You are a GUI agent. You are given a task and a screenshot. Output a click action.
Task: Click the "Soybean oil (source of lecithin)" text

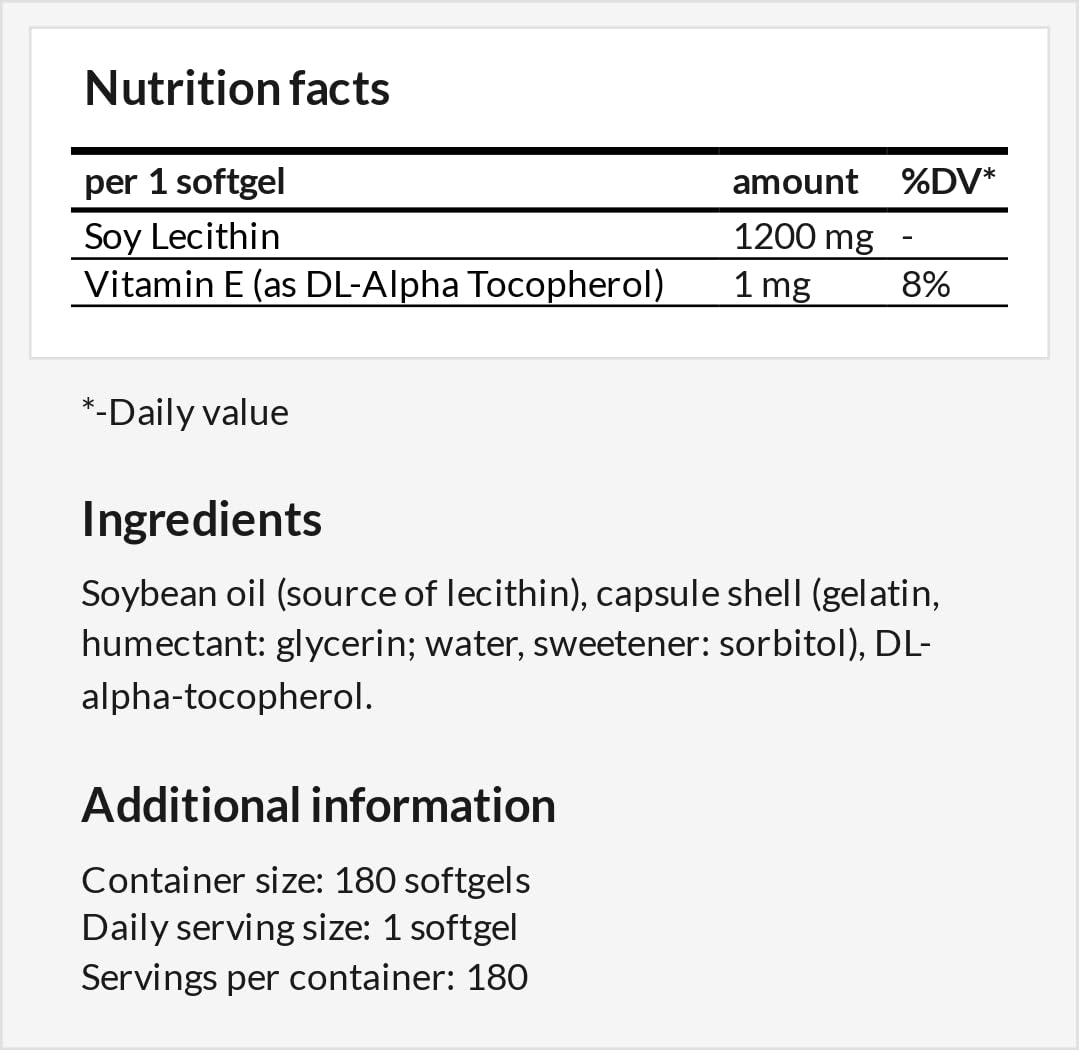[x=332, y=594]
